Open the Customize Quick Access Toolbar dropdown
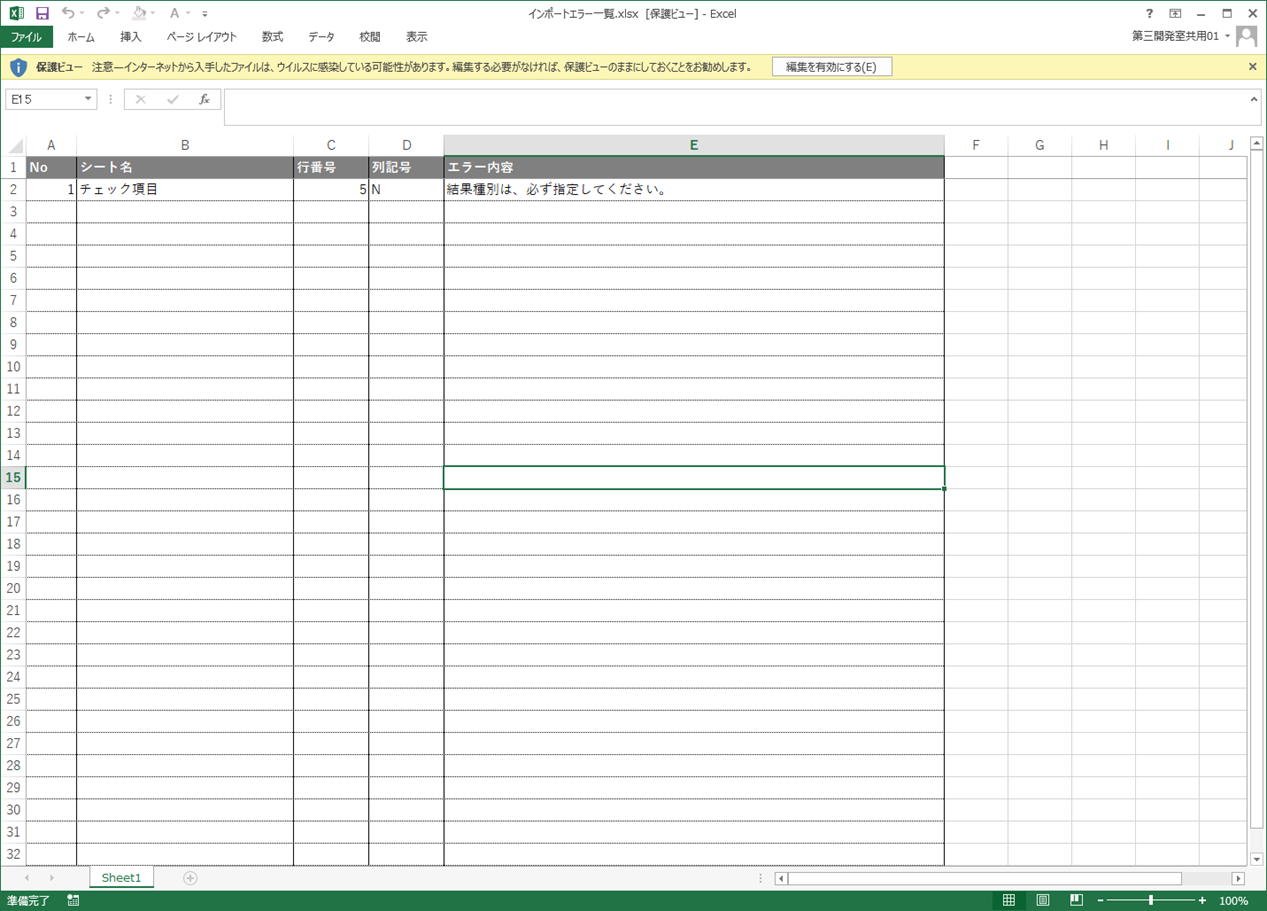Viewport: 1267px width, 911px height. [205, 14]
